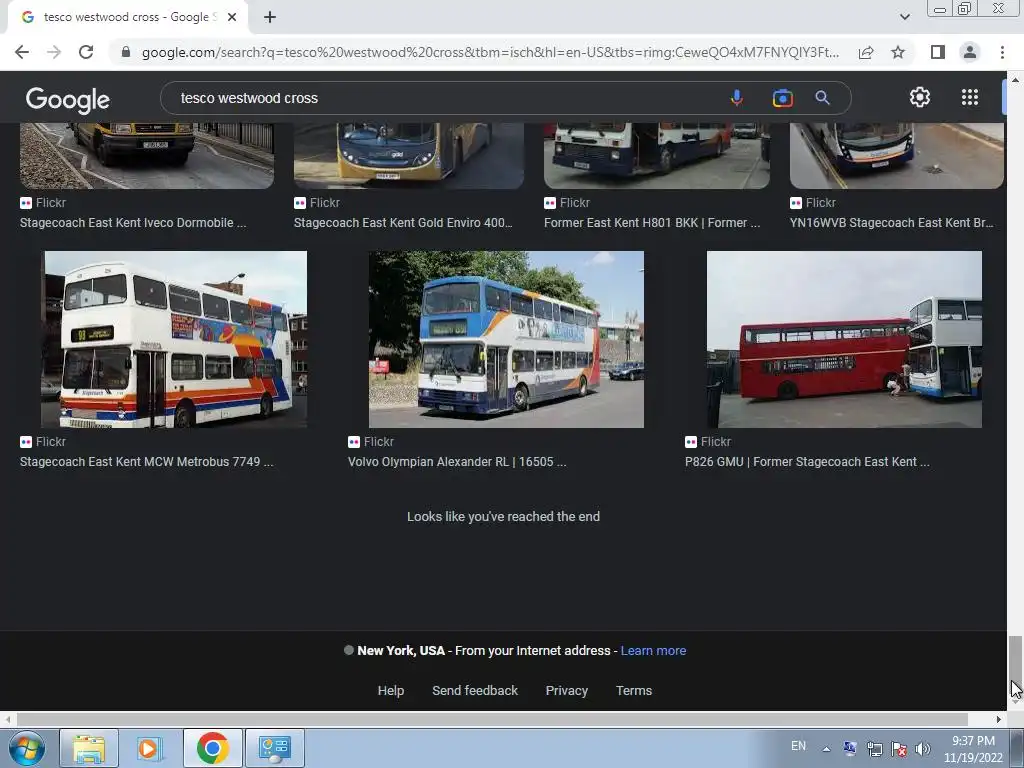
Task: Open the YN16WVB bus thumbnail
Action: pos(897,155)
